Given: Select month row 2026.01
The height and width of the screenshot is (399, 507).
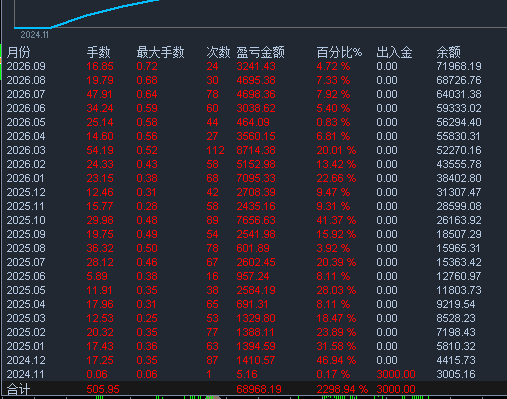Looking at the screenshot, I should pos(253,178).
